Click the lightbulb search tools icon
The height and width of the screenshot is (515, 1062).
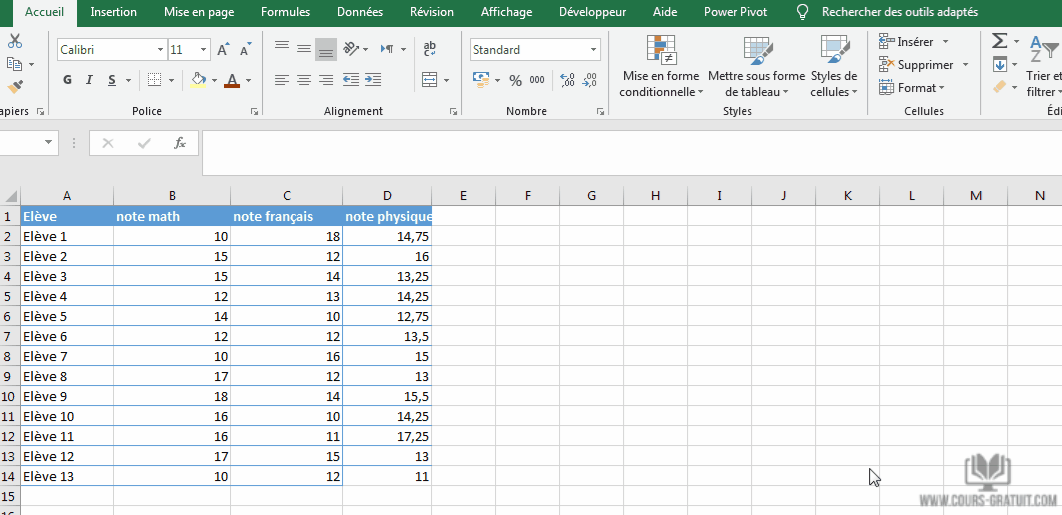pyautogui.click(x=803, y=12)
